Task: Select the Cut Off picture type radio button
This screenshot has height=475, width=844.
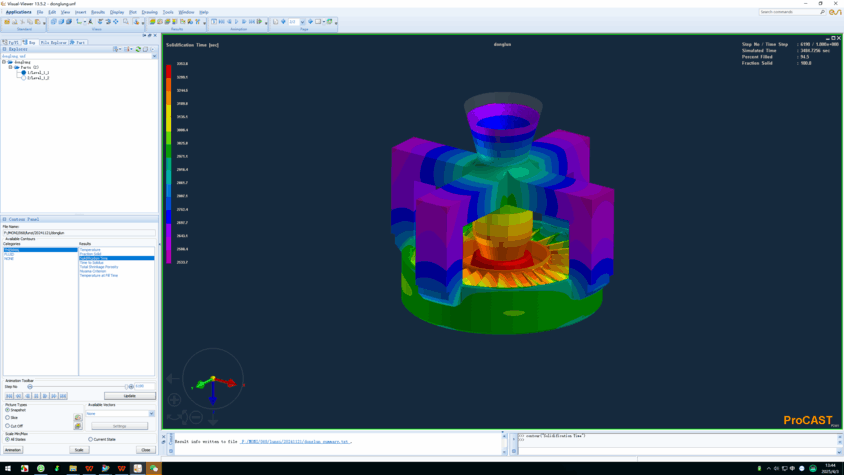Action: pyautogui.click(x=8, y=425)
